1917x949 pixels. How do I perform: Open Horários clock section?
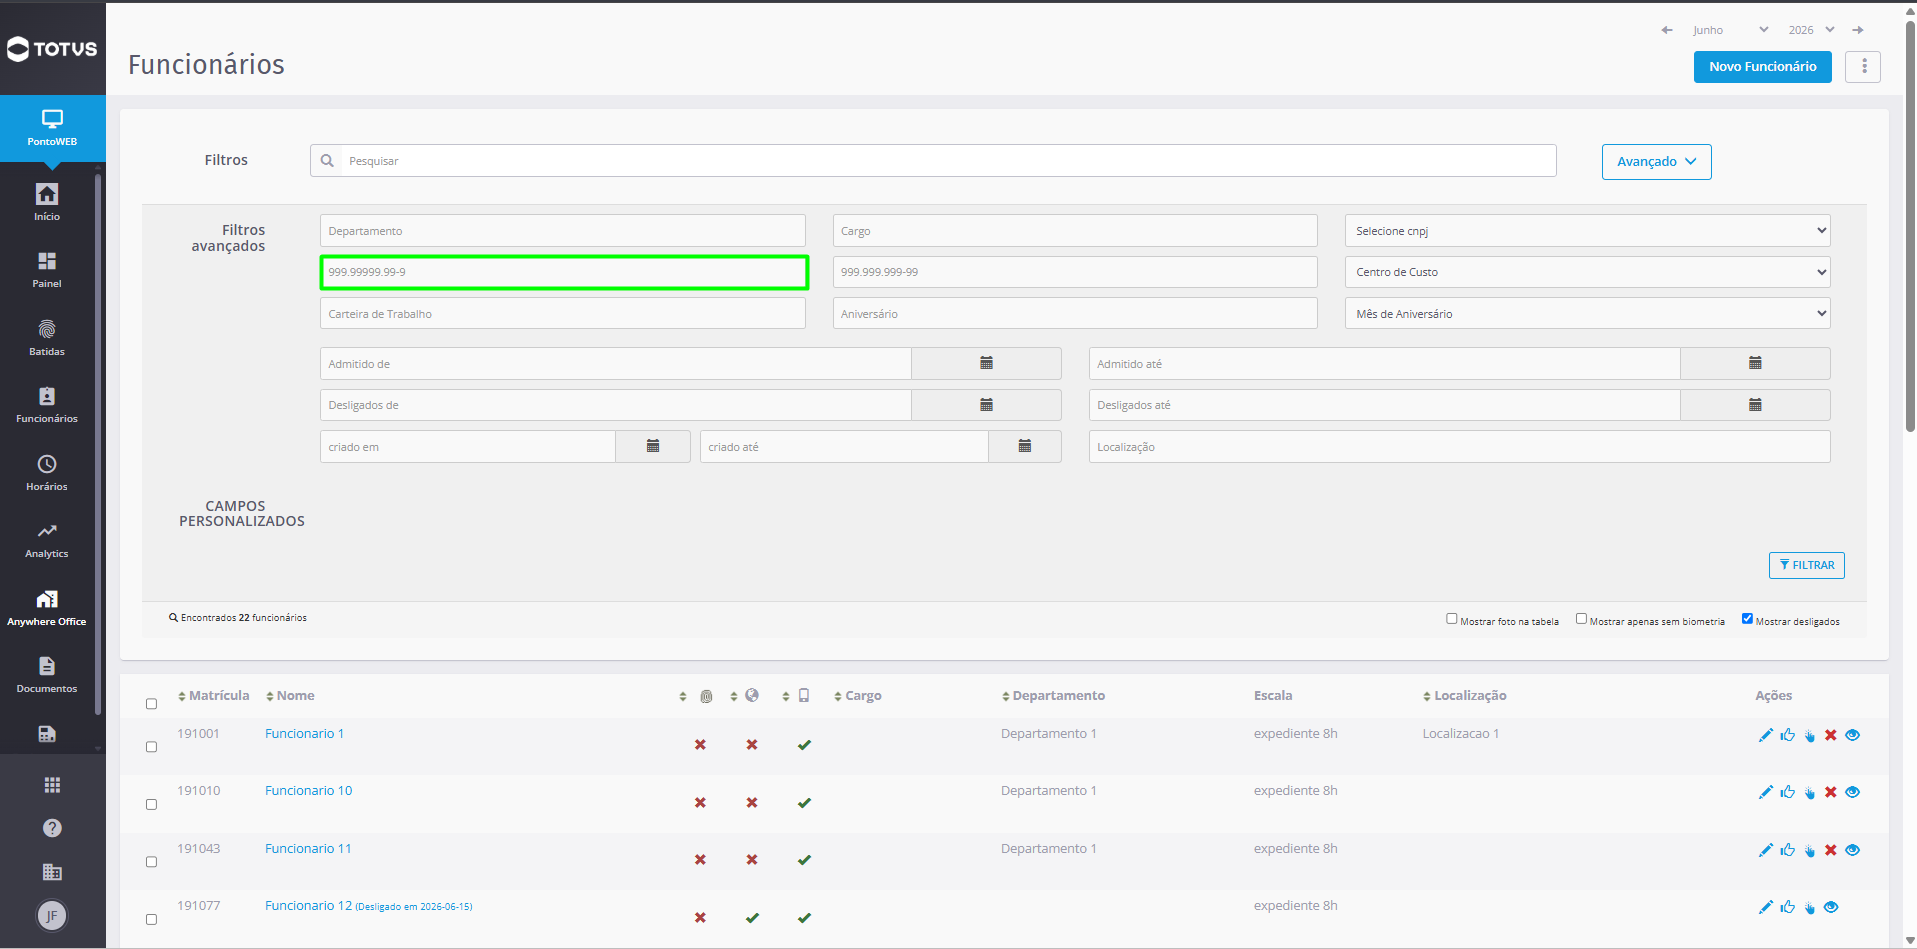47,472
